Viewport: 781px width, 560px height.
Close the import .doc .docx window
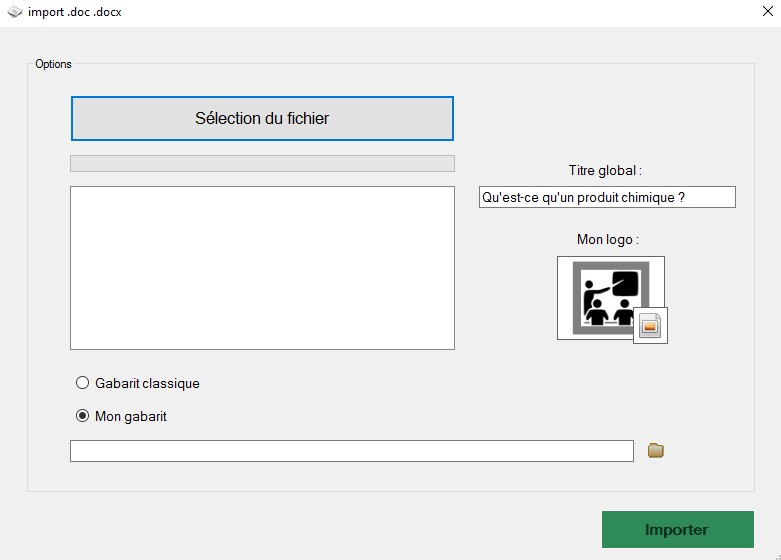coord(757,12)
